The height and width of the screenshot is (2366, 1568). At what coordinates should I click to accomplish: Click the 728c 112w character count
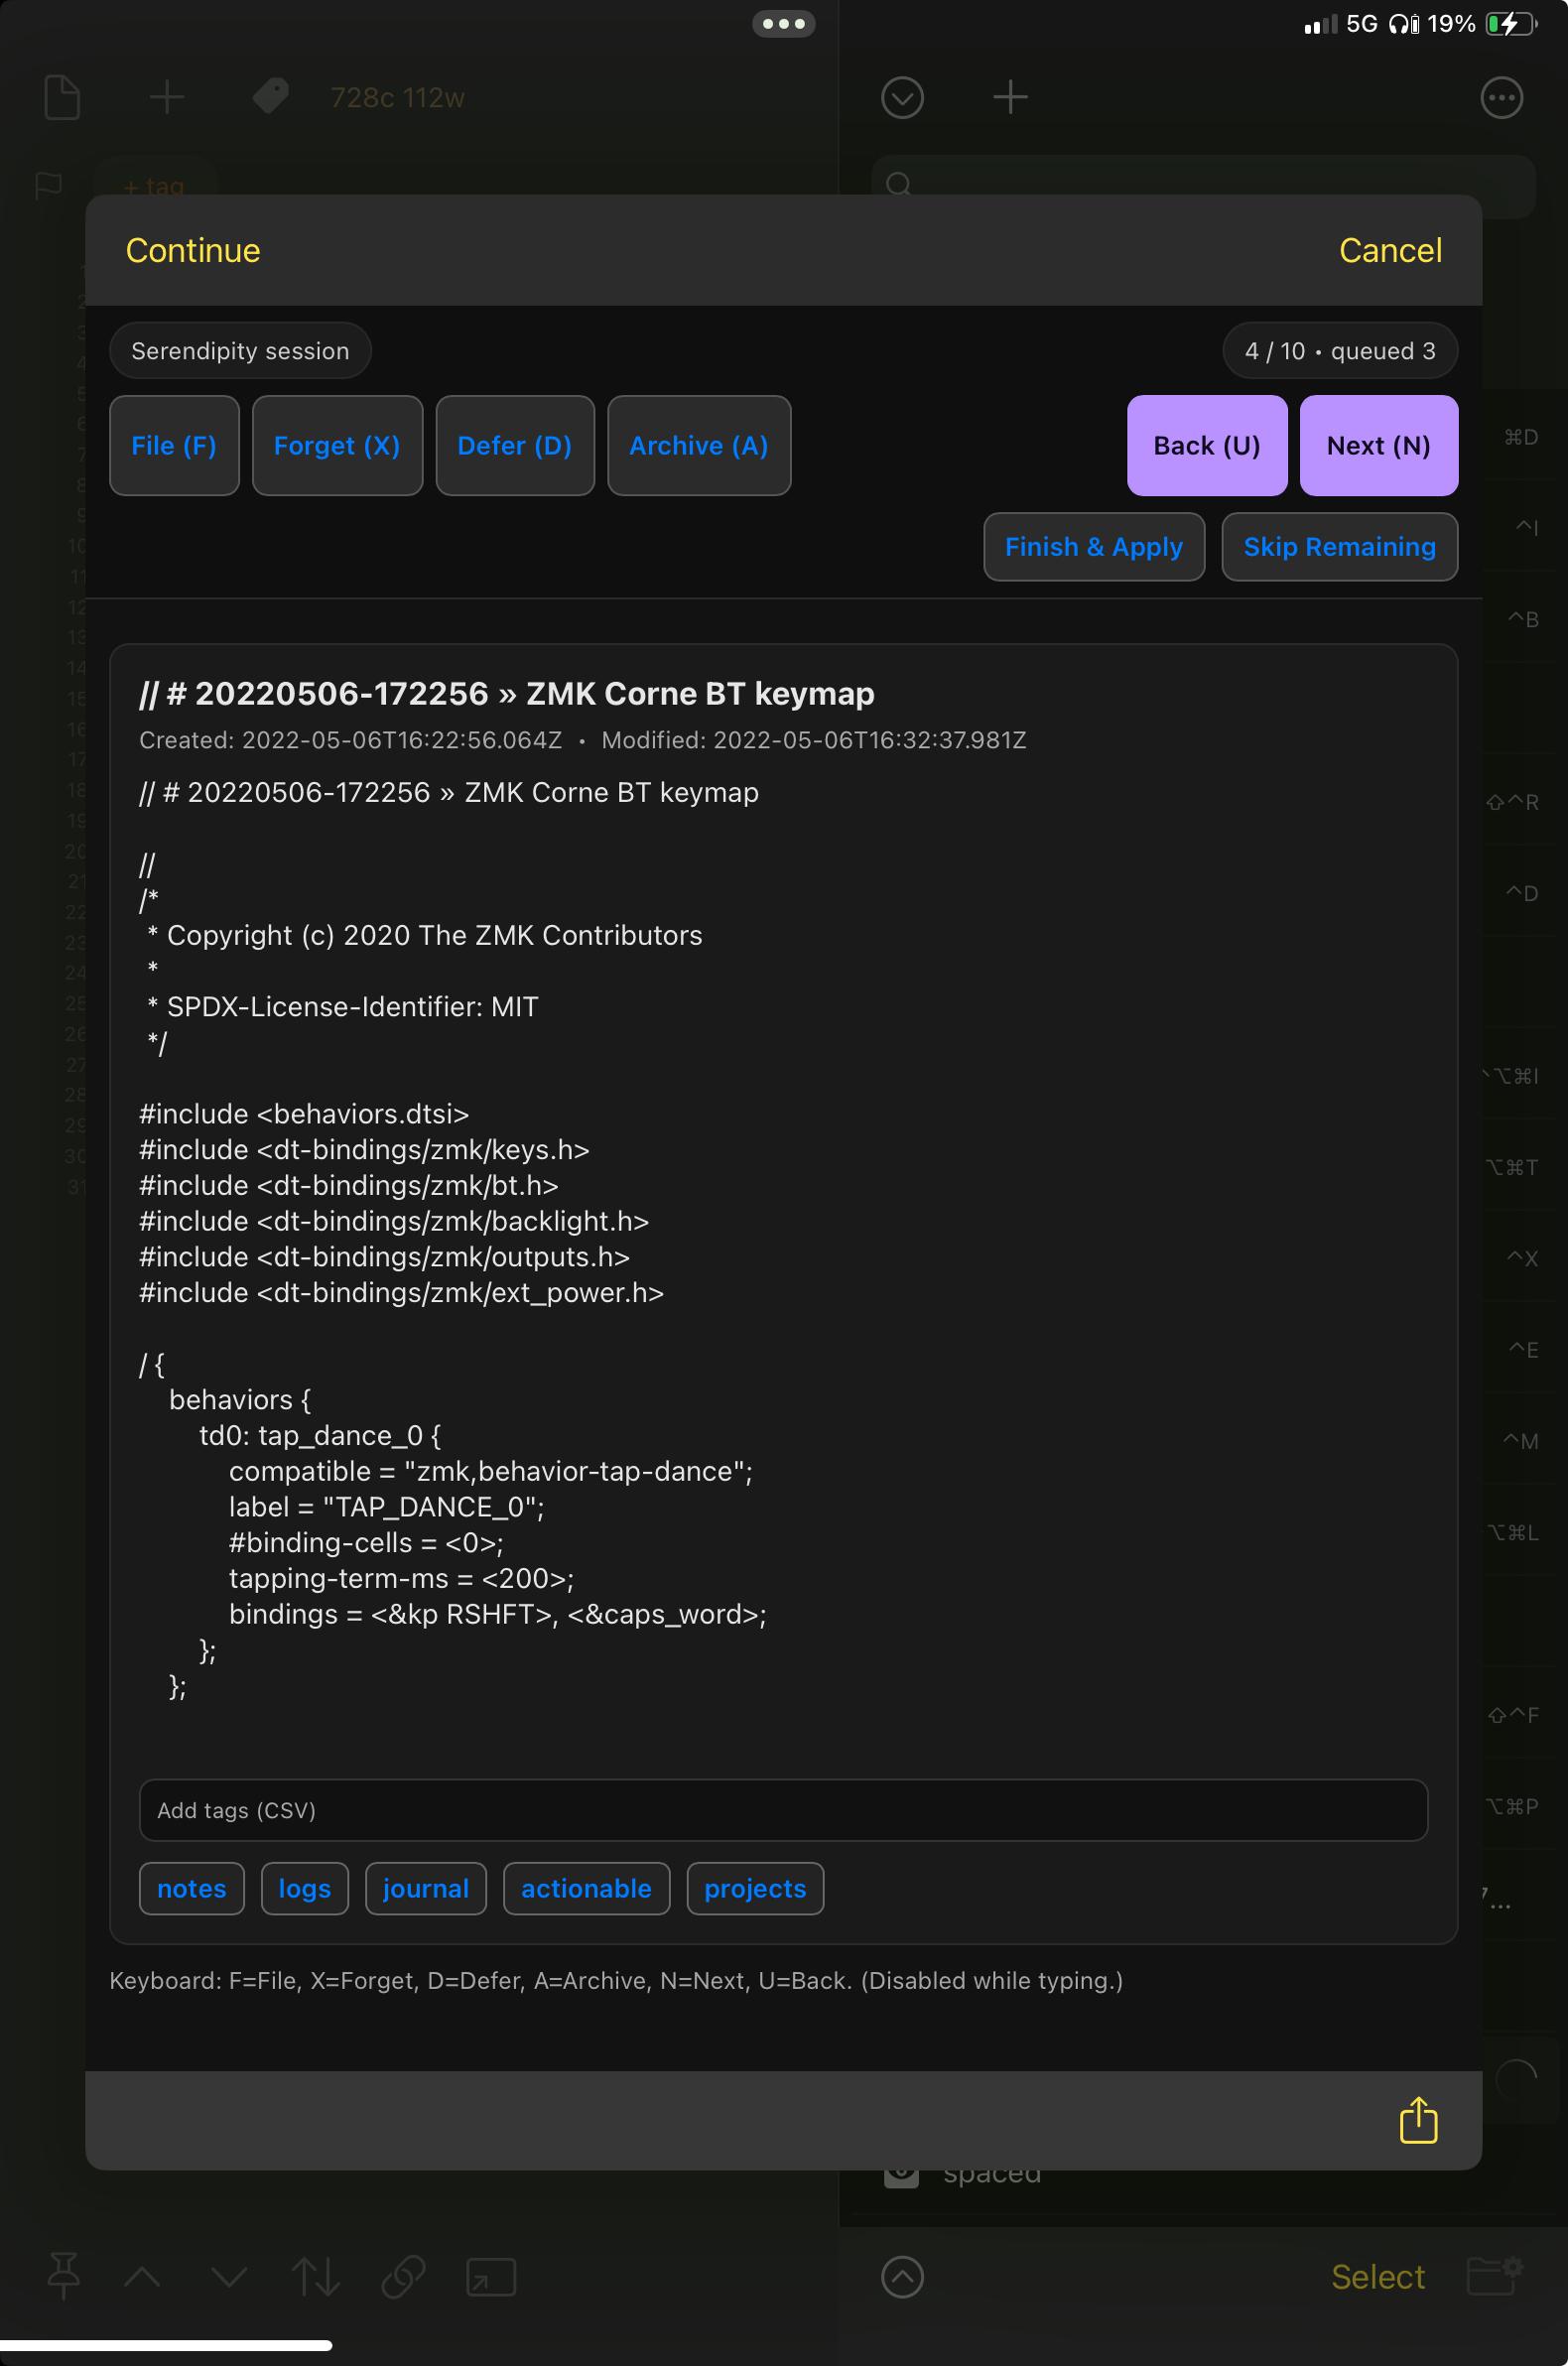coord(397,98)
